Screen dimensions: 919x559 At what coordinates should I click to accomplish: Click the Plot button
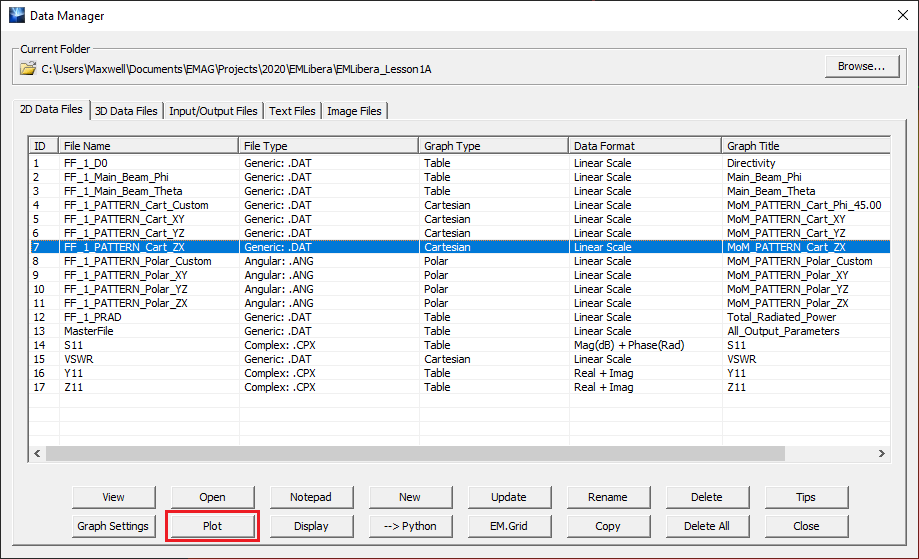212,526
